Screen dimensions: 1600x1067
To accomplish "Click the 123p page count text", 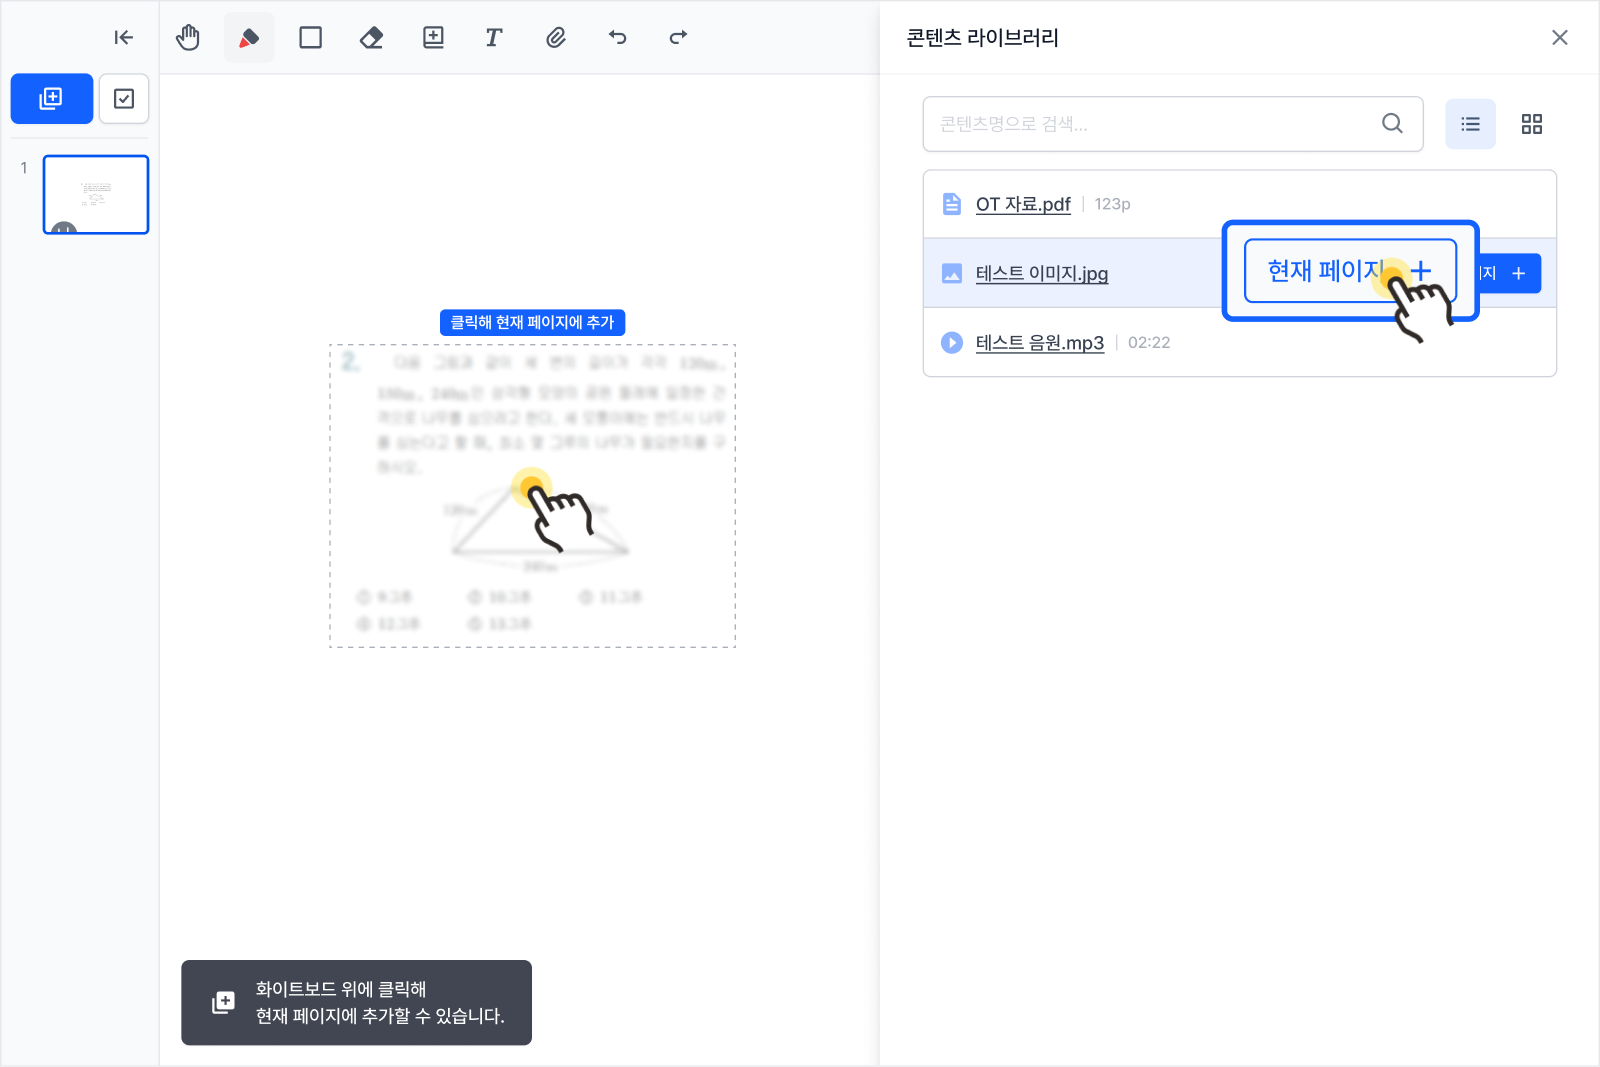I will [x=1112, y=204].
